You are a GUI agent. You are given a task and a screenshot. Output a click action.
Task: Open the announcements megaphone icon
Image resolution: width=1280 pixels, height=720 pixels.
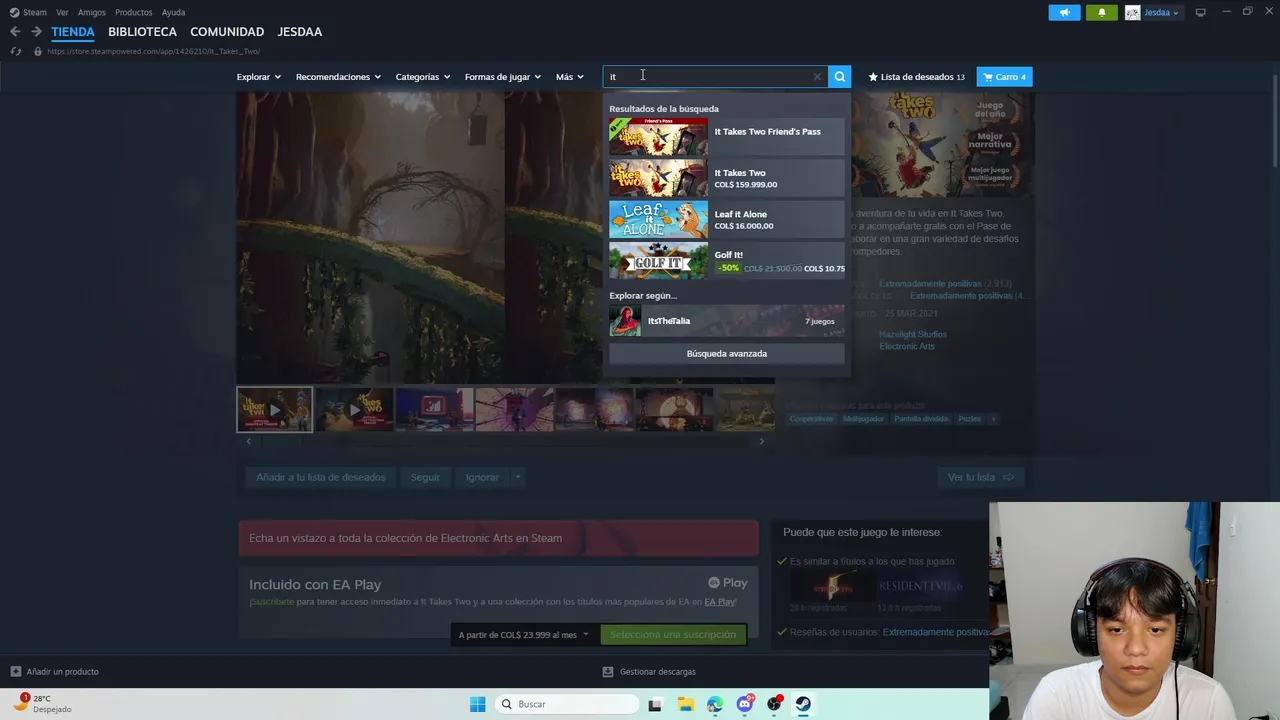click(x=1064, y=12)
